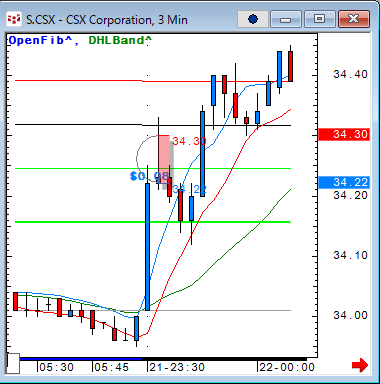The image size is (380, 384).
Task: Click the 05:45 time axis label
Action: pos(111,367)
